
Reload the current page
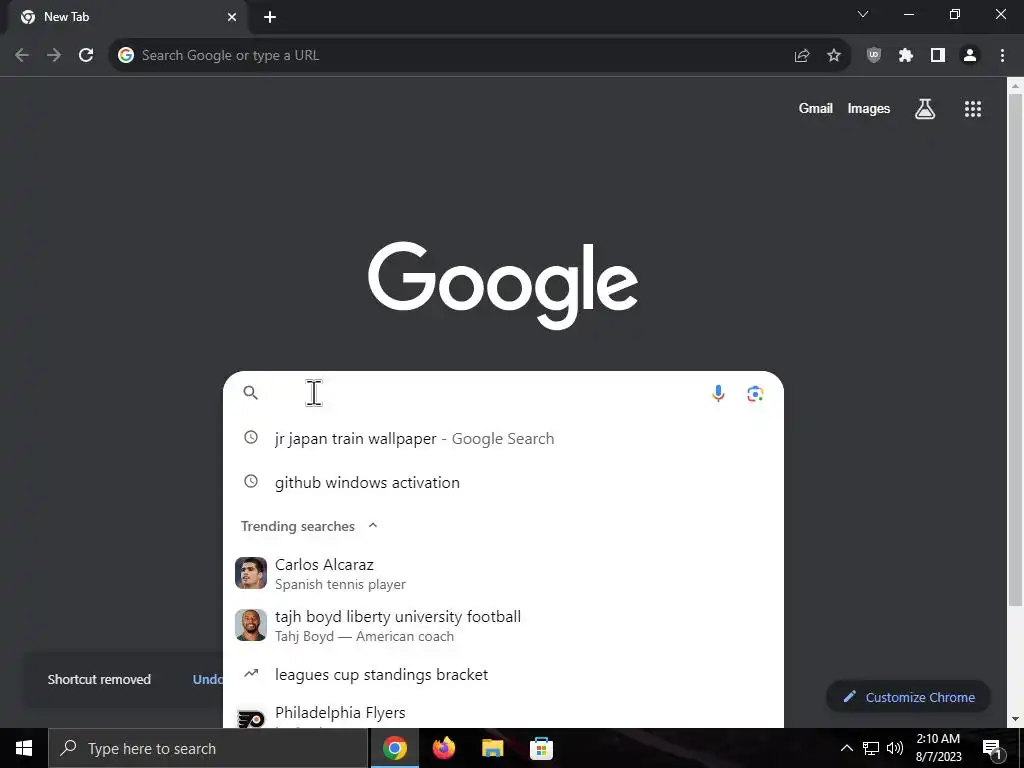(x=86, y=56)
